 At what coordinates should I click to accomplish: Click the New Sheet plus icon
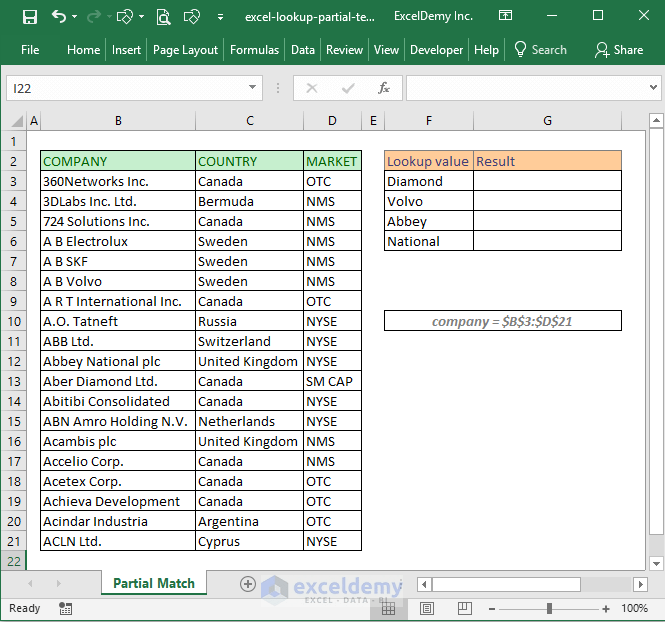pos(248,584)
